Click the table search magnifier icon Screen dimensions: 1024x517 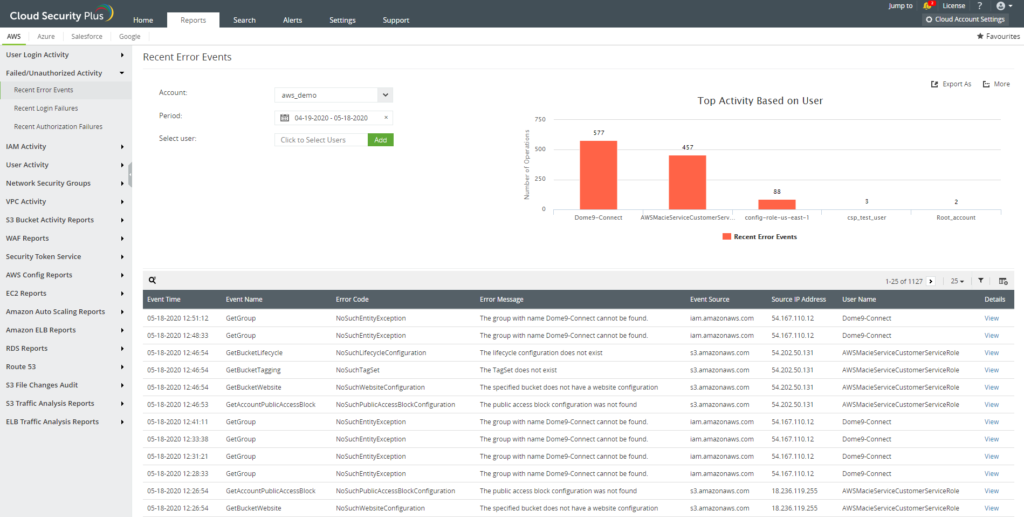pyautogui.click(x=152, y=281)
